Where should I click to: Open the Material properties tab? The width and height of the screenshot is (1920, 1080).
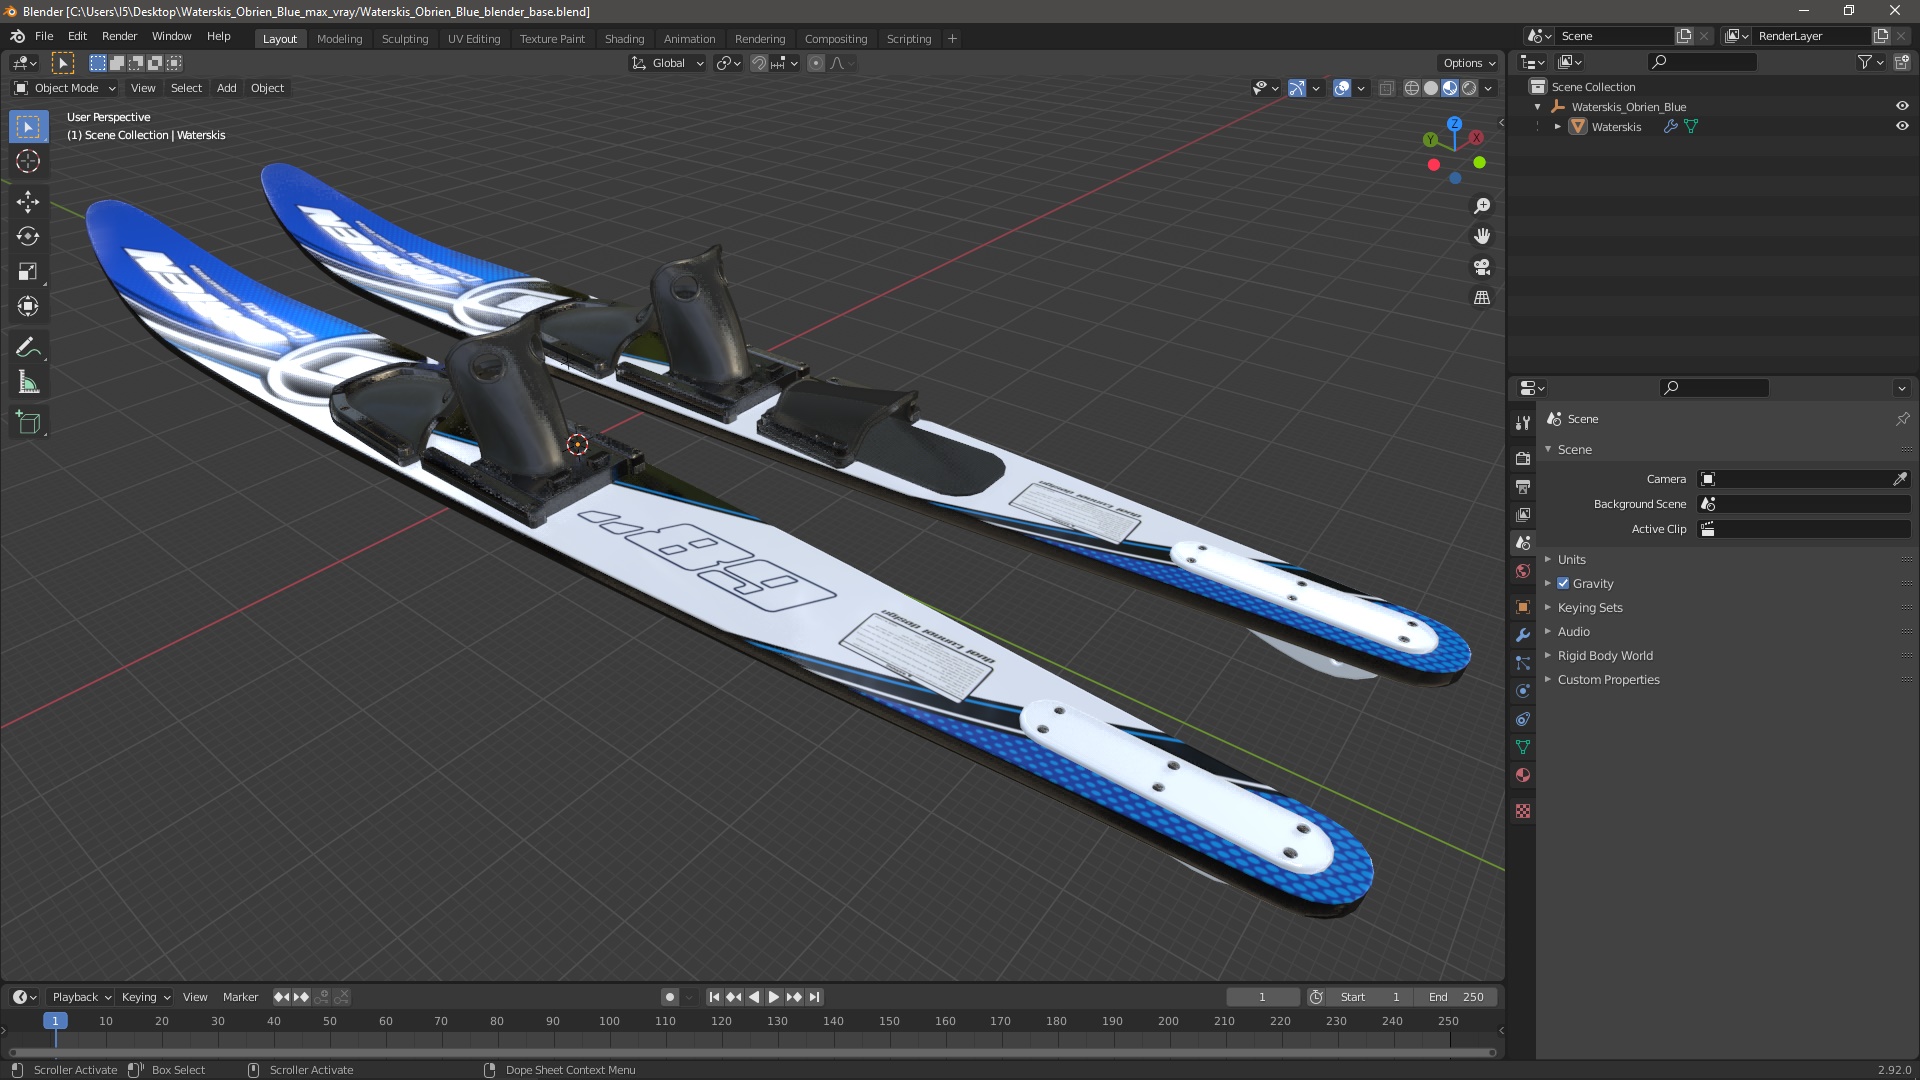pyautogui.click(x=1523, y=775)
